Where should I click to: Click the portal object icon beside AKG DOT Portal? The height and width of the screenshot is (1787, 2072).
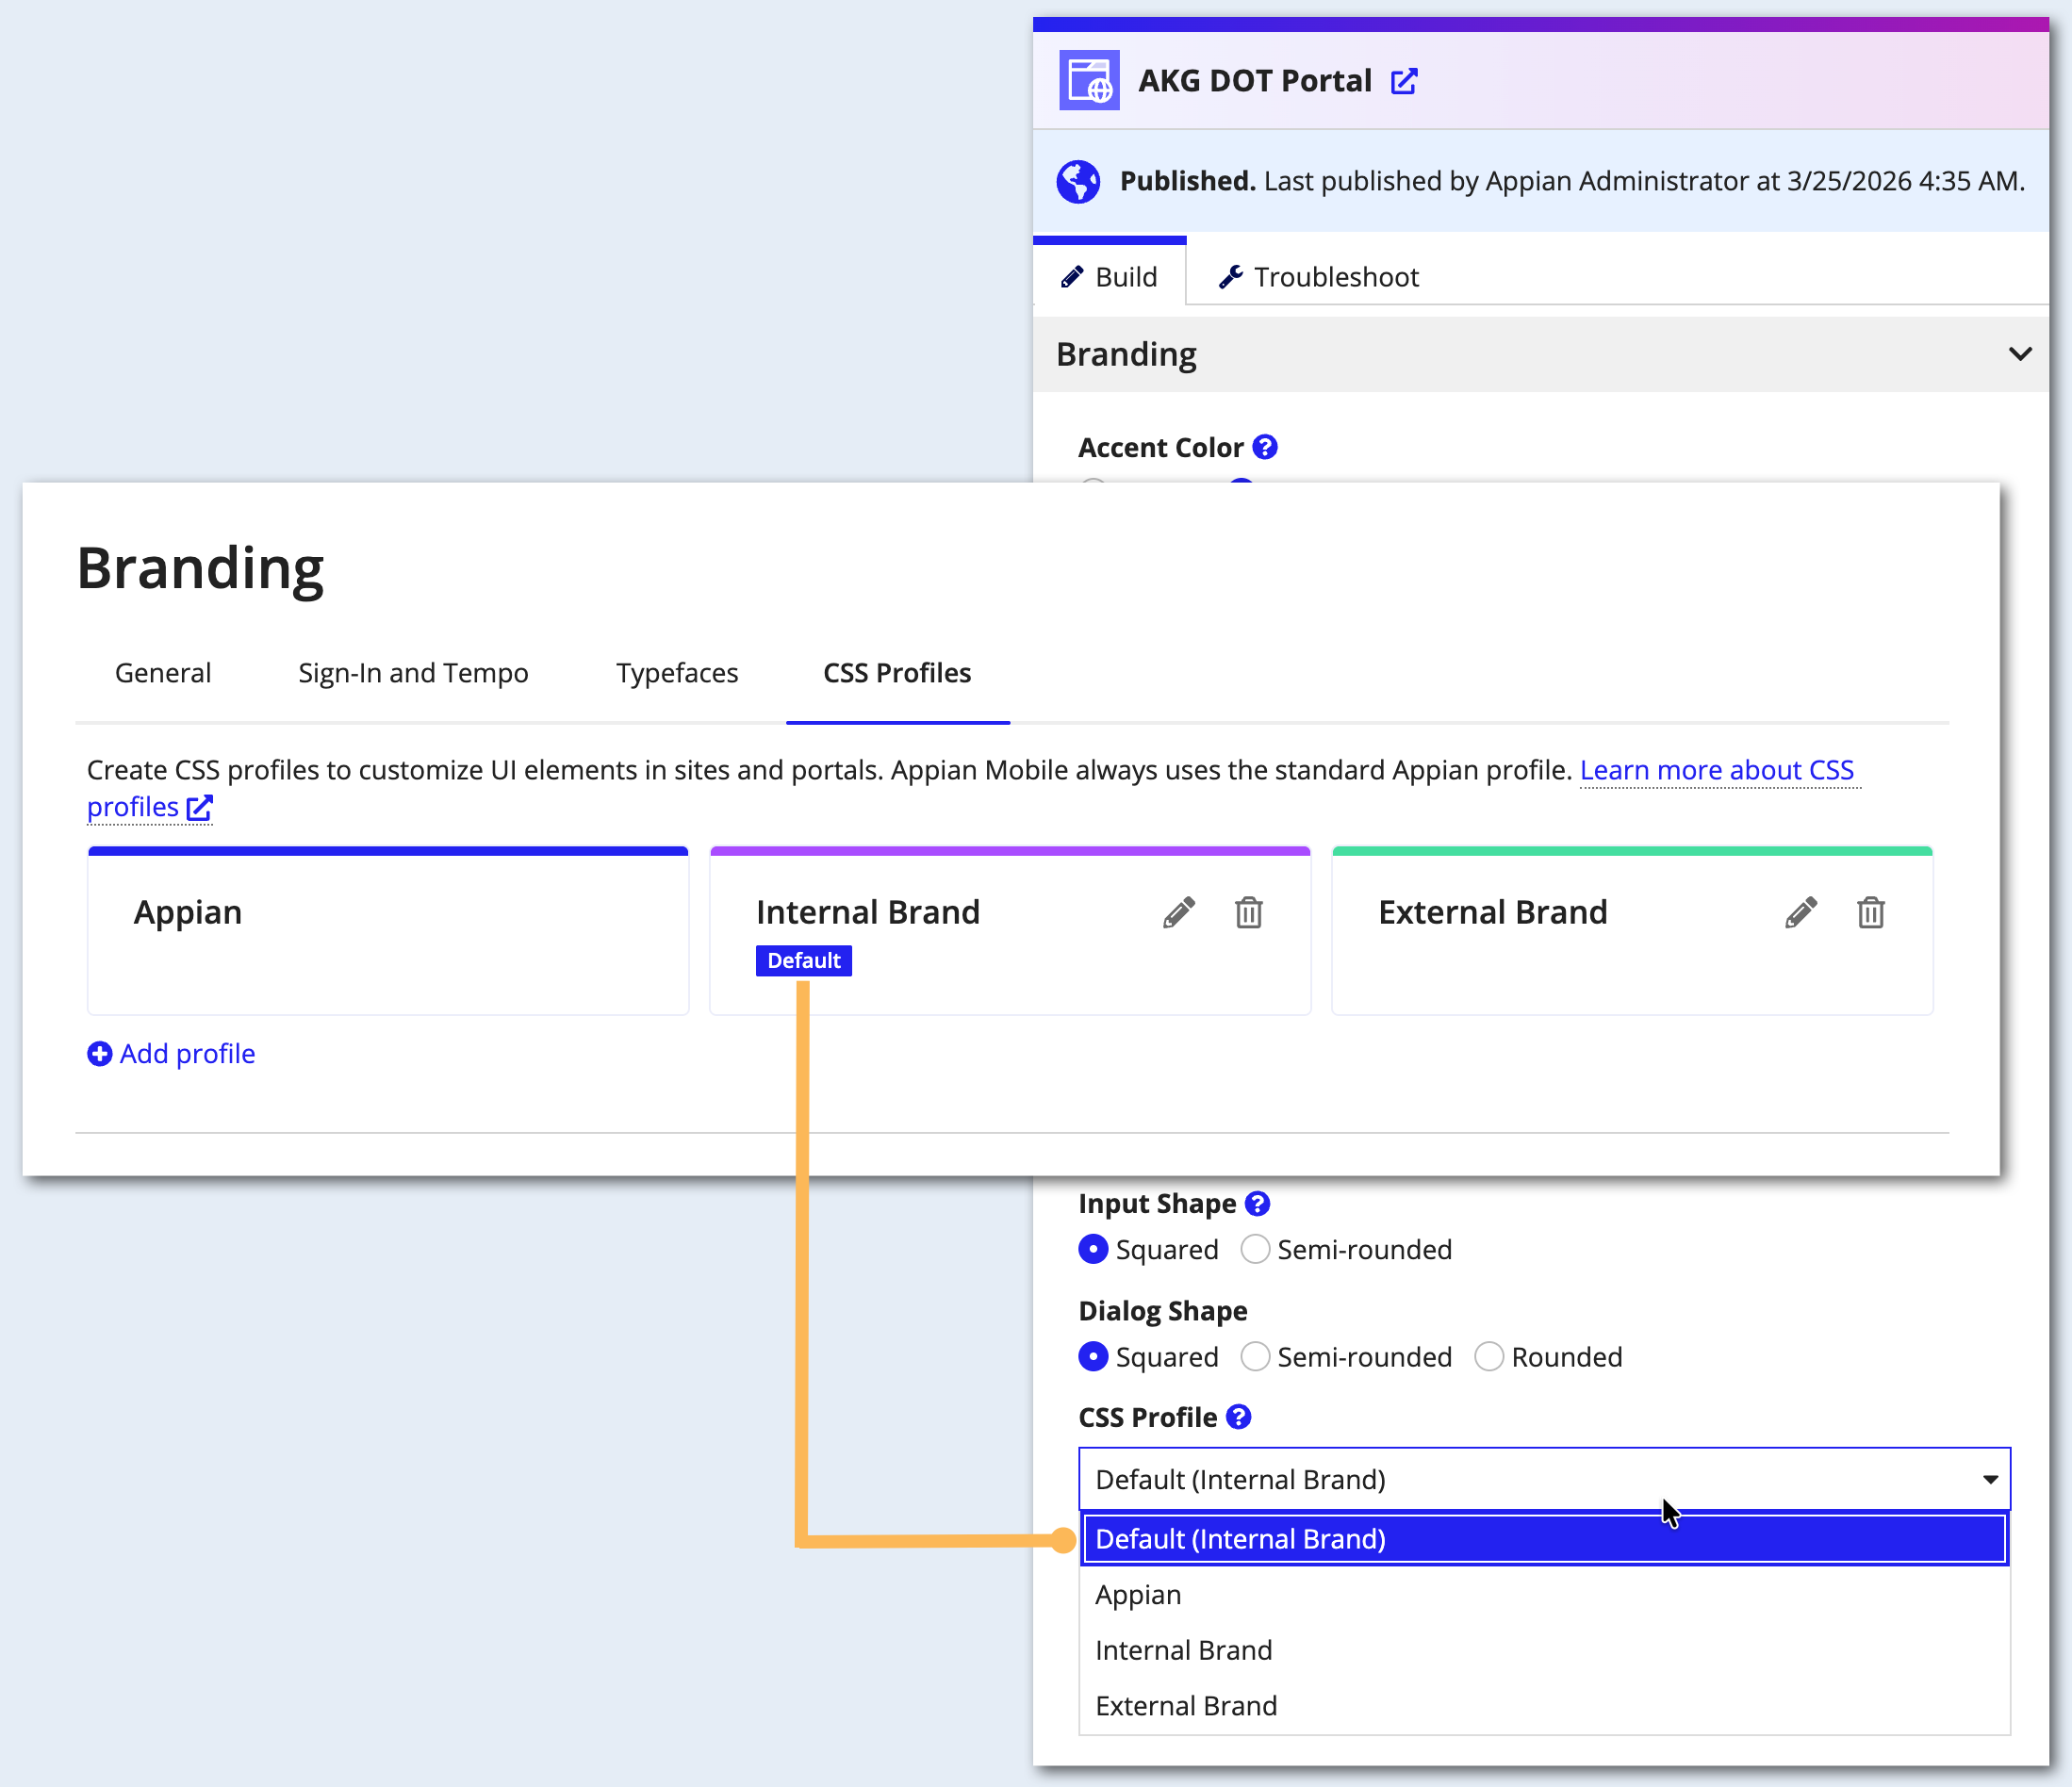pyautogui.click(x=1089, y=80)
